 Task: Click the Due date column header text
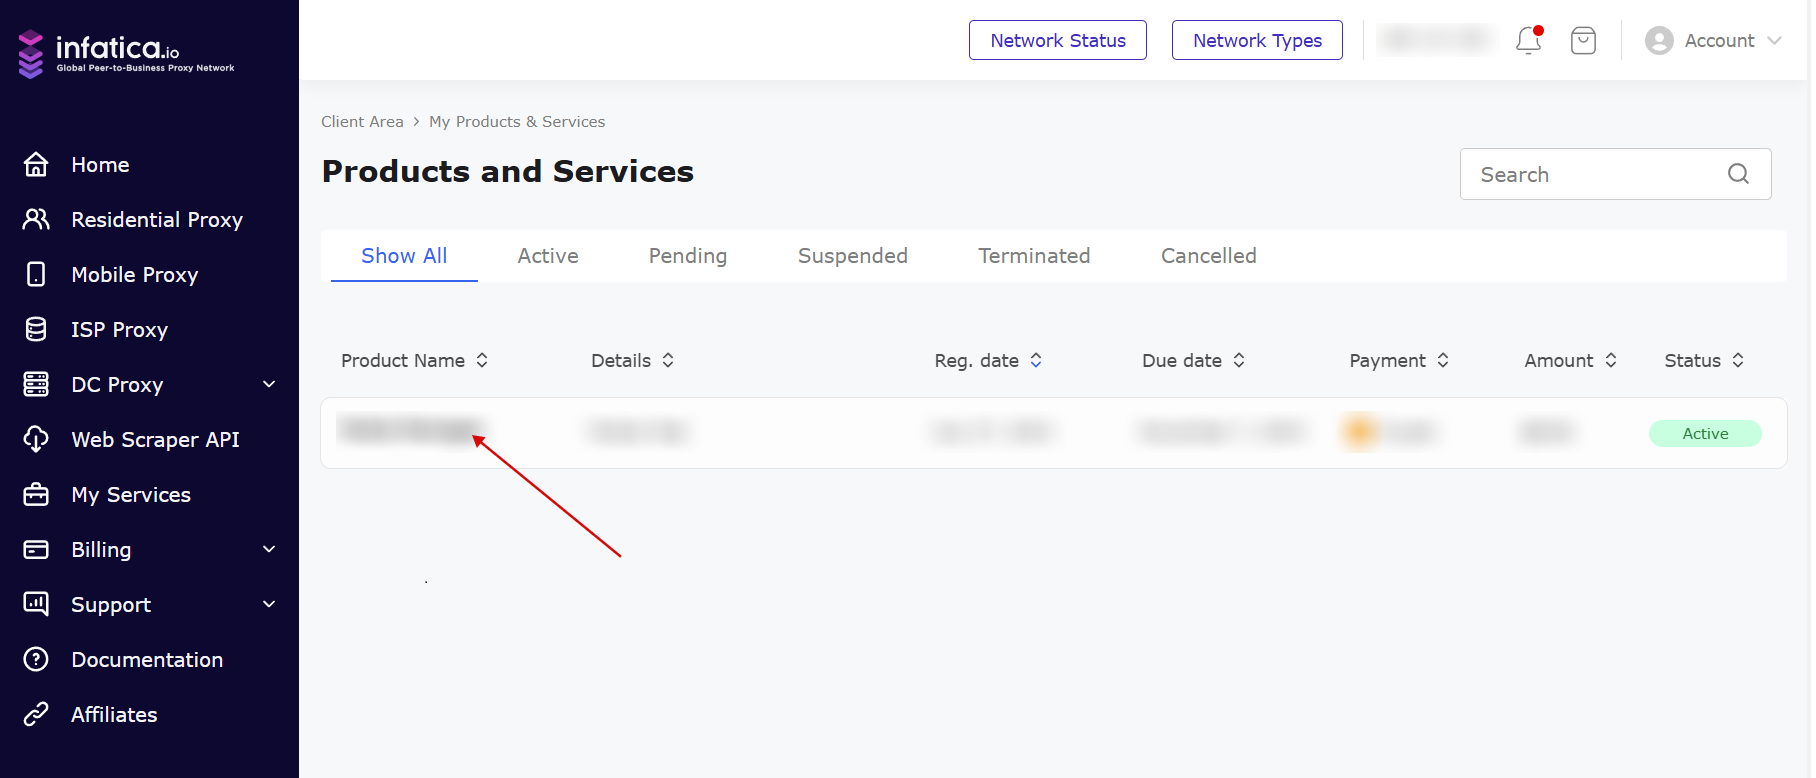1182,360
